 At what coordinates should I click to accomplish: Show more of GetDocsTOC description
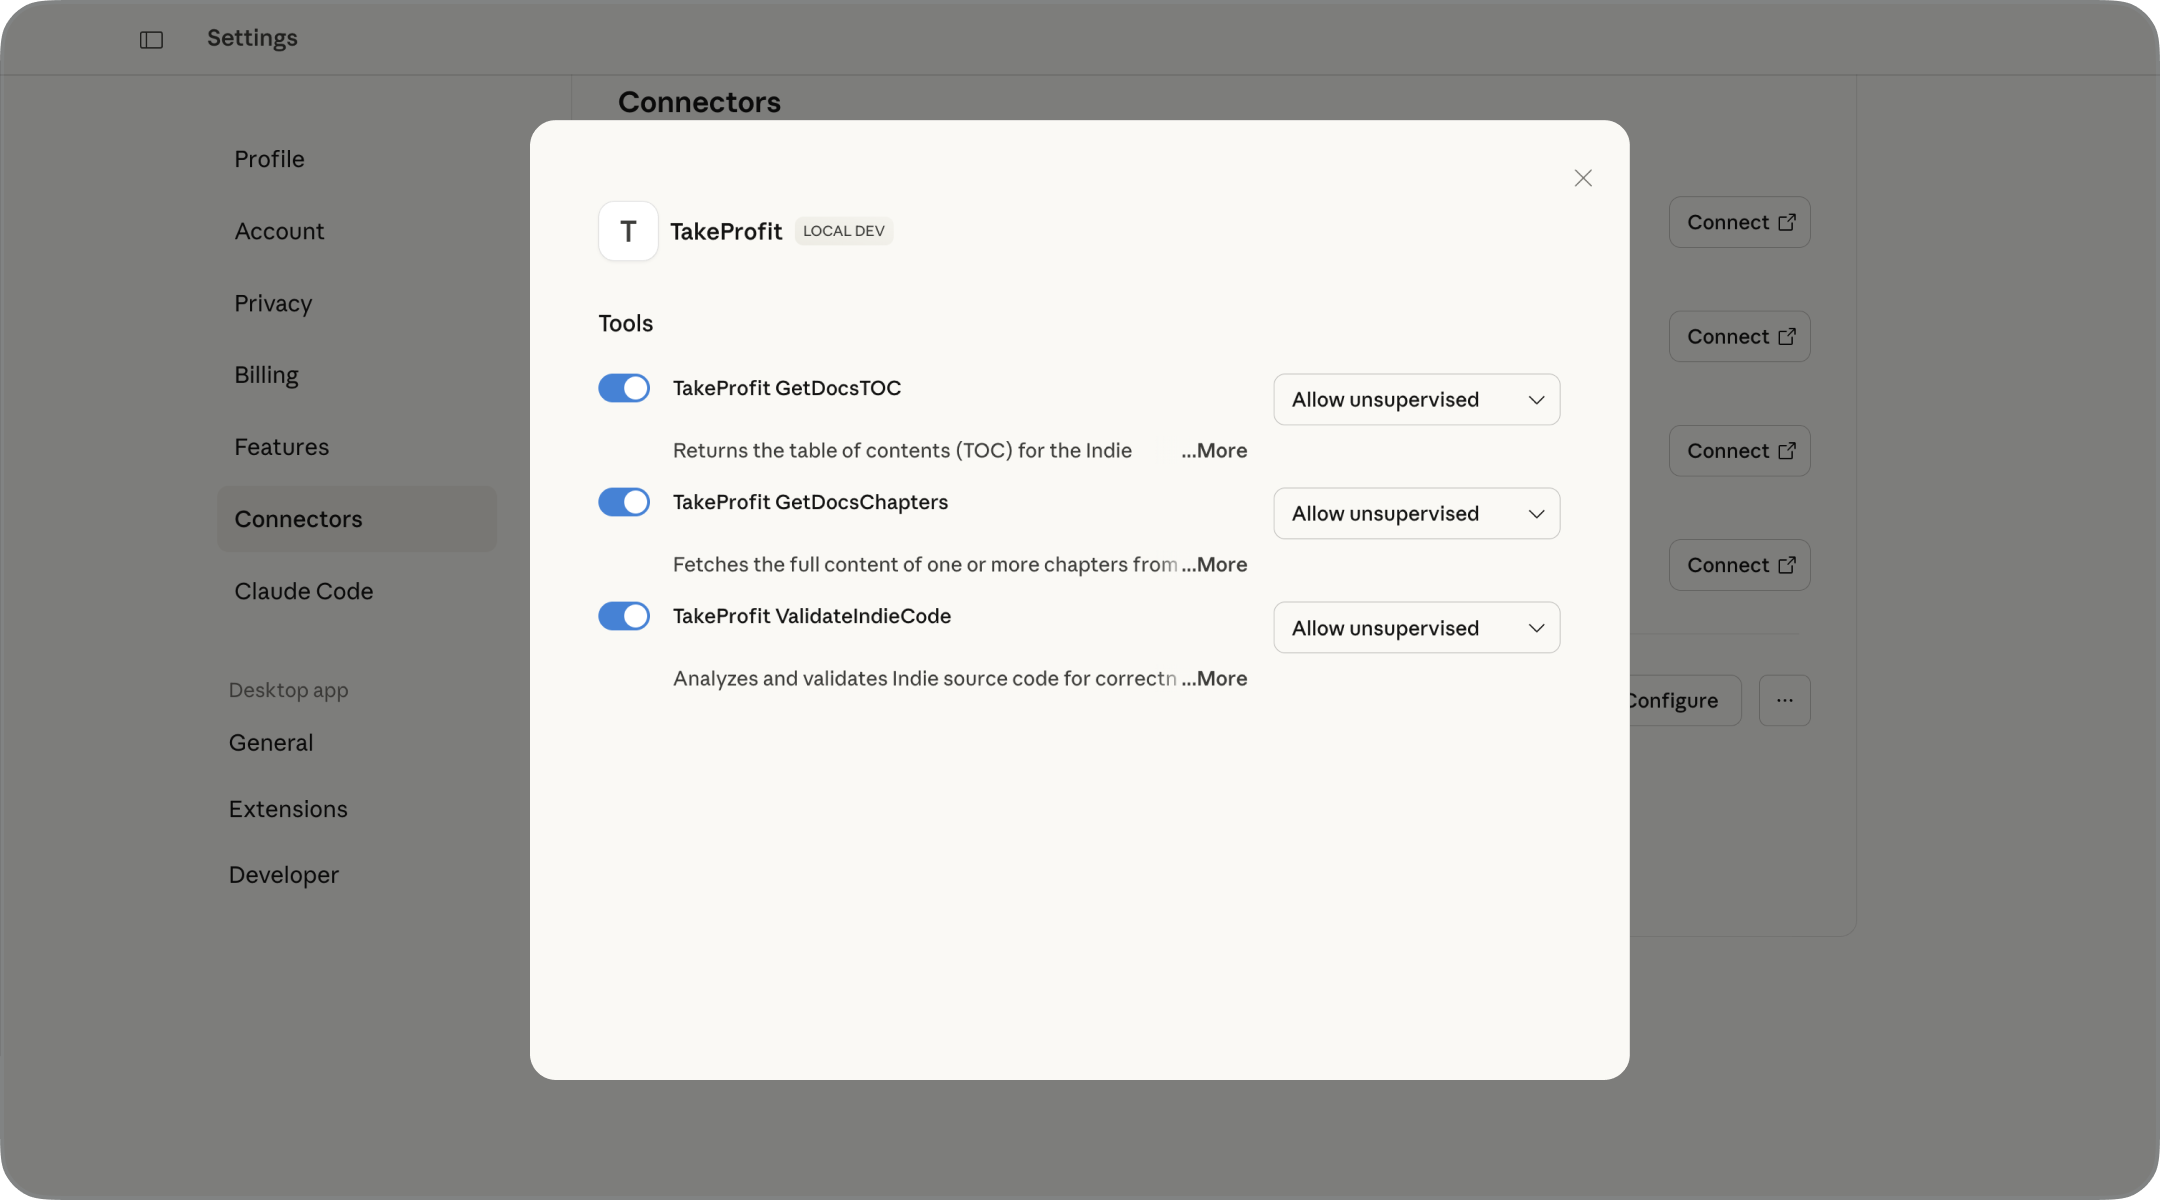[1214, 451]
